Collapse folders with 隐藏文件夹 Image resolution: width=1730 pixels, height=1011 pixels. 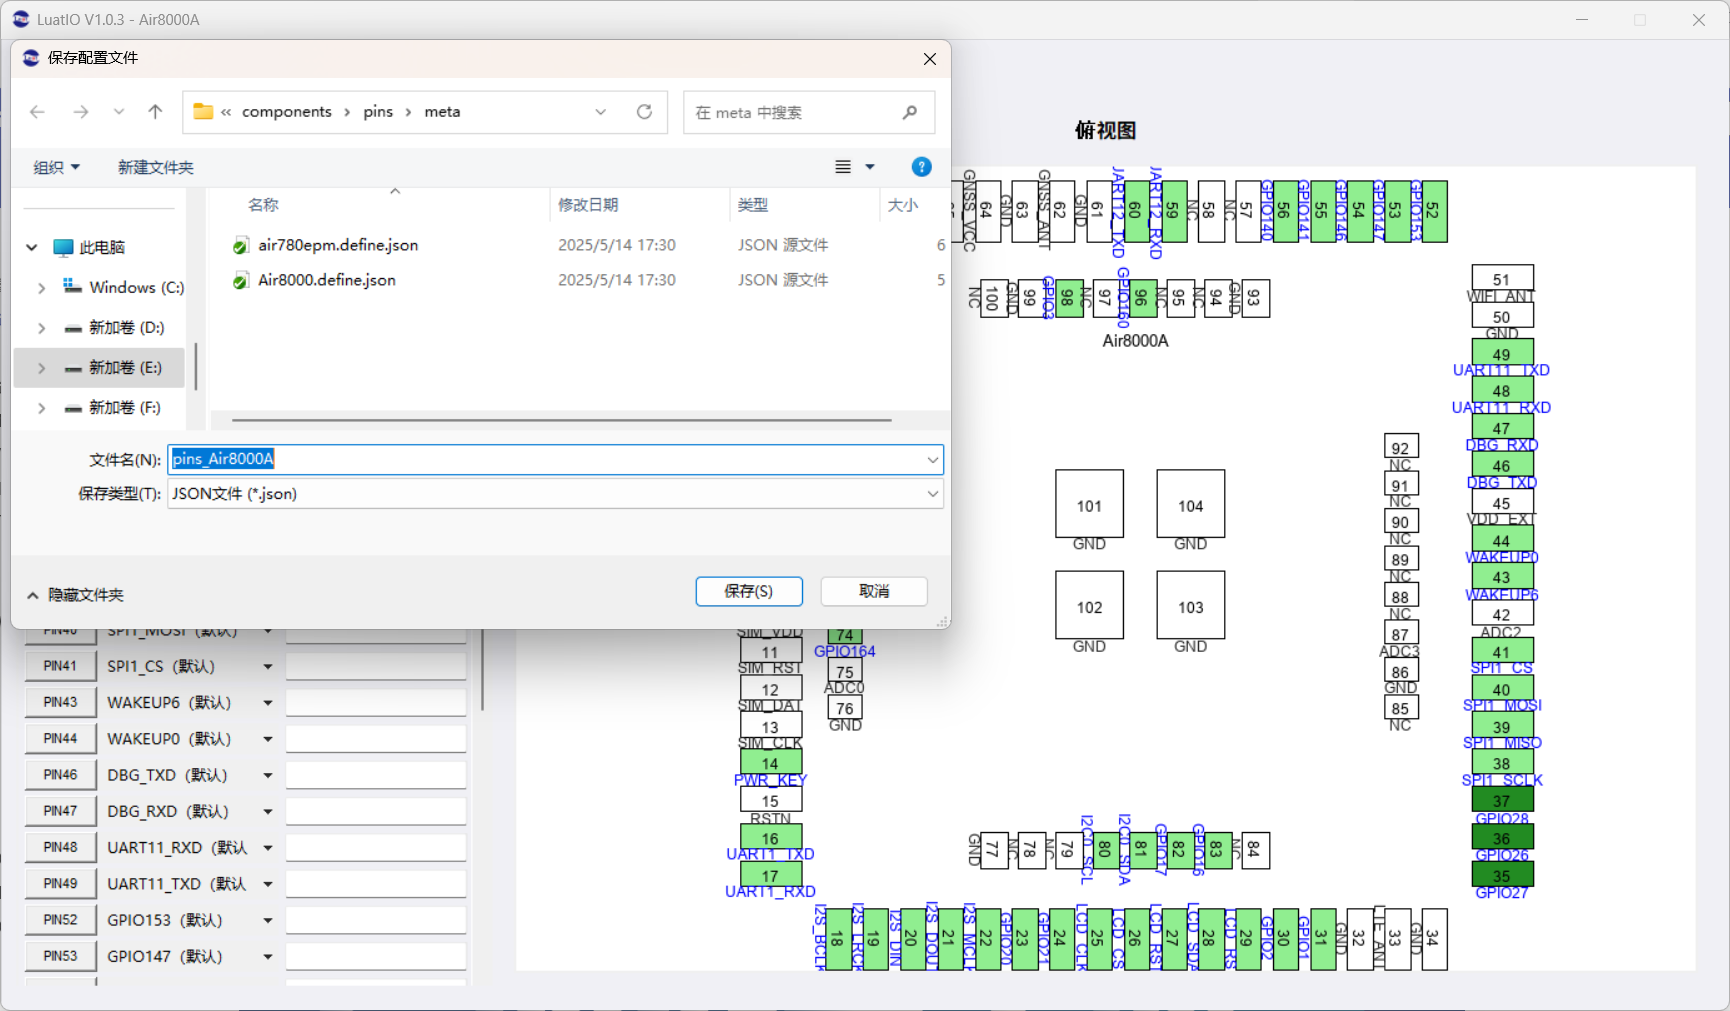(x=75, y=595)
